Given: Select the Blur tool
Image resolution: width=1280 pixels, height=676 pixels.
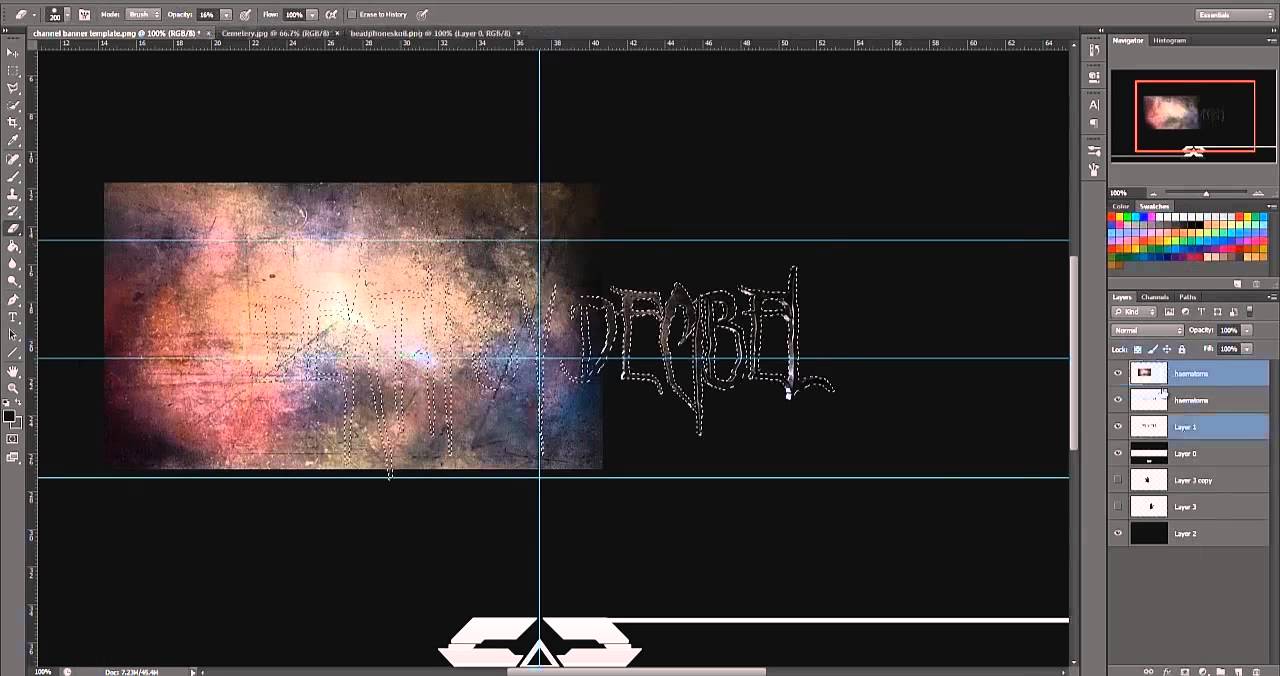Looking at the screenshot, I should (x=13, y=264).
